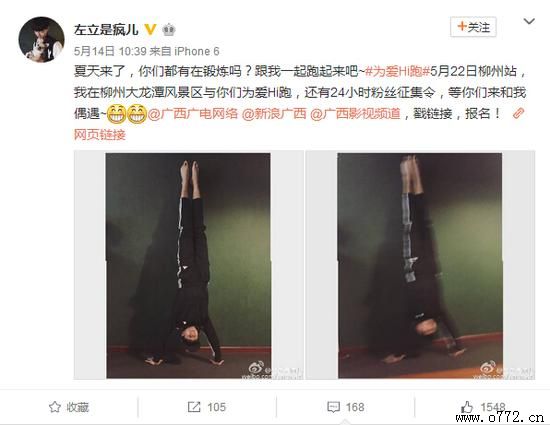Image resolution: width=550 pixels, height=425 pixels.
Task: Open the @广西影视频道 mention
Action: point(355,114)
